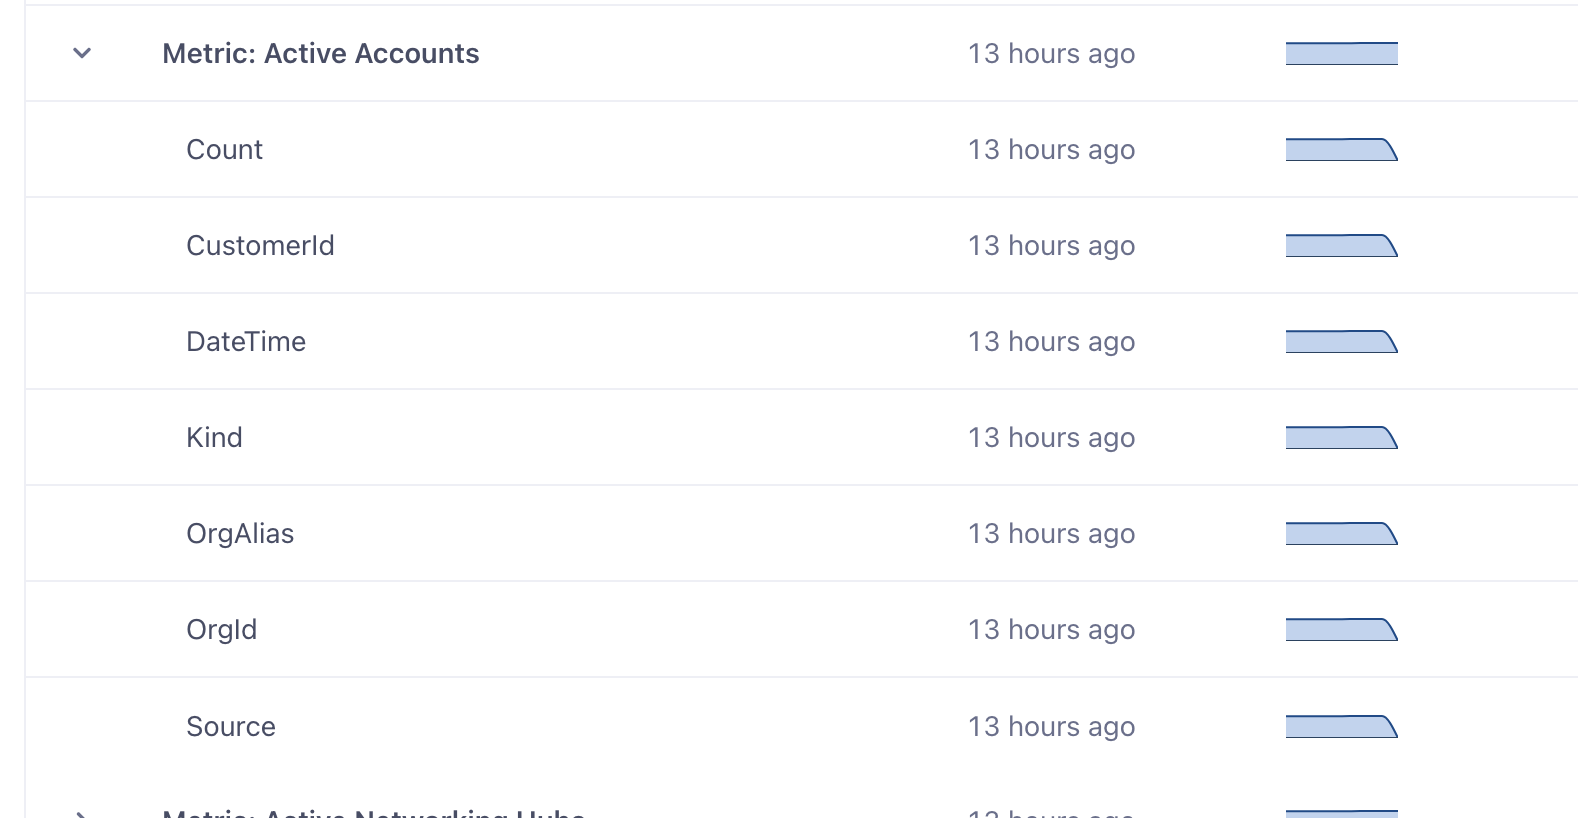
Task: Select the Count field row
Action: pos(801,149)
